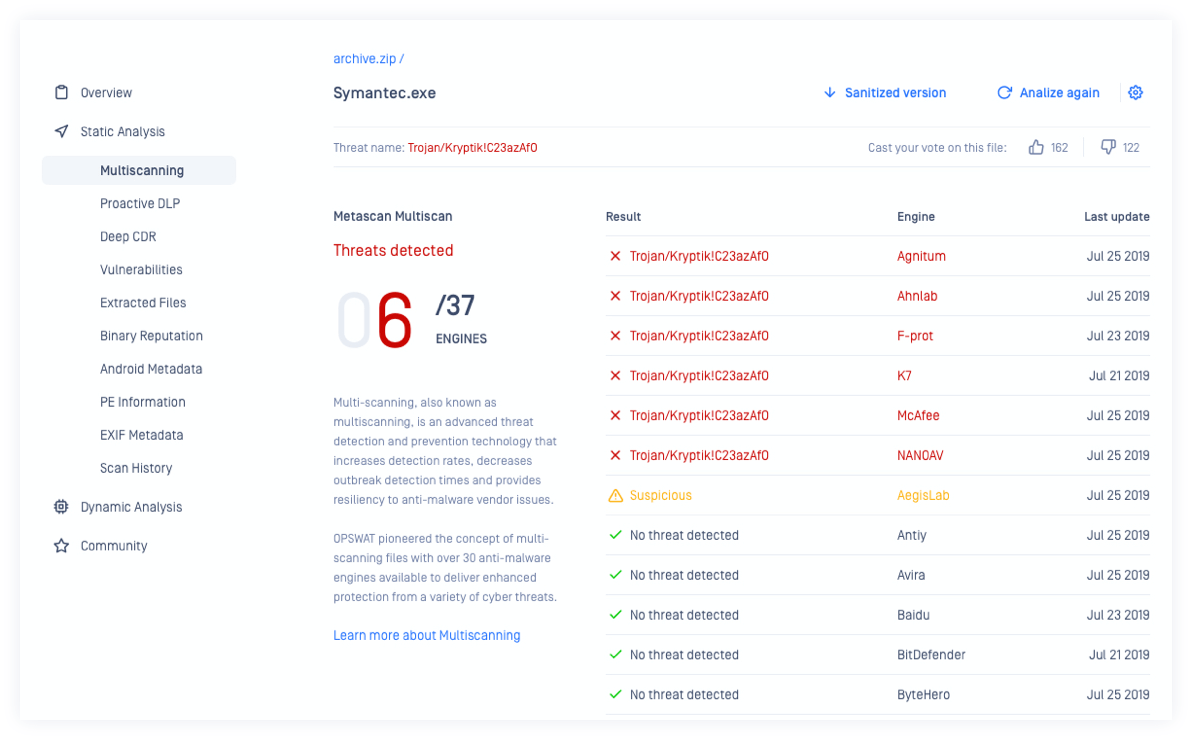Open the Proactive DLP section
Viewport: 1192px width, 740px height.
(140, 204)
